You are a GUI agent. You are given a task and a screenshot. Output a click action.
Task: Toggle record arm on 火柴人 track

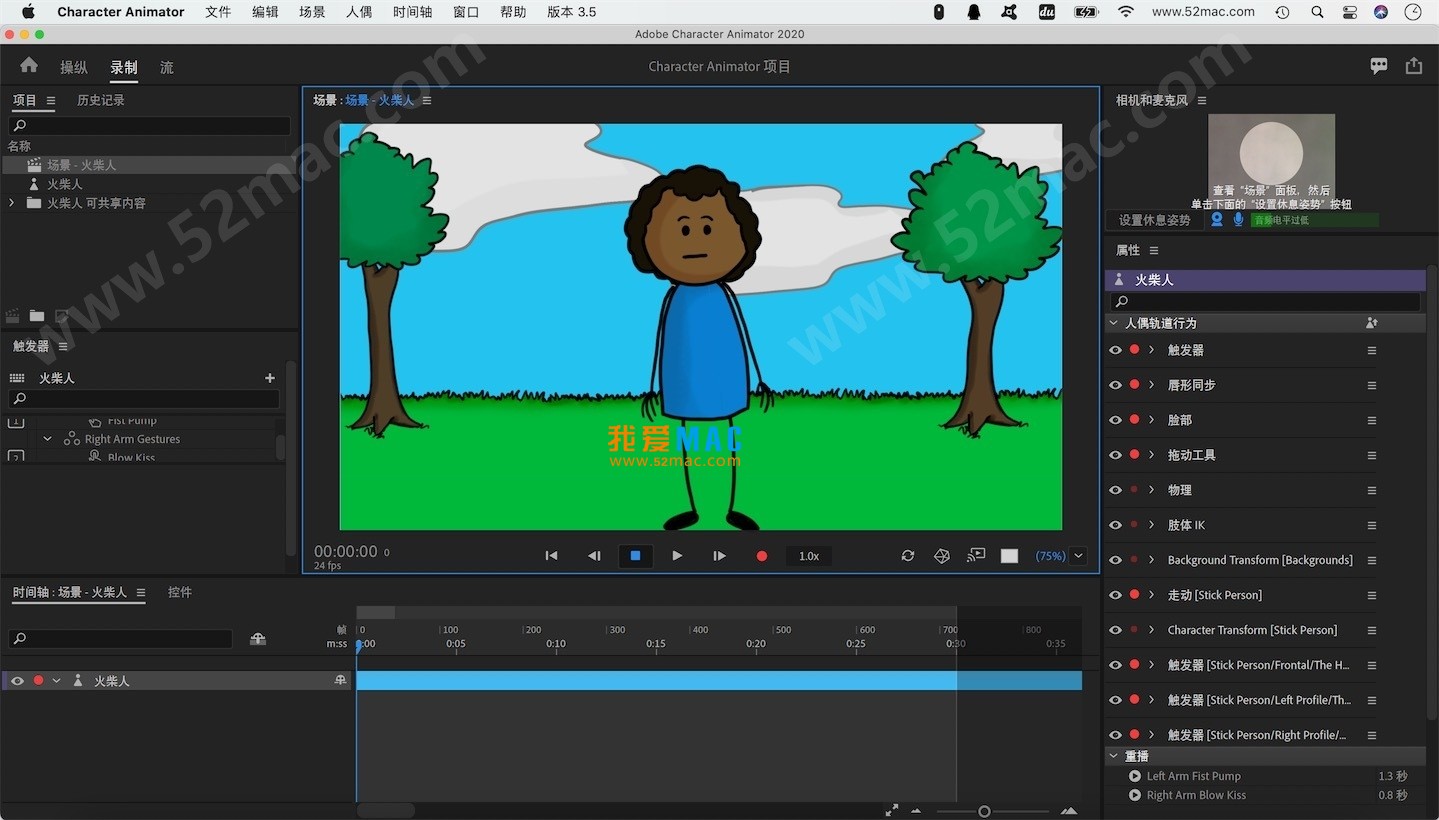(38, 680)
